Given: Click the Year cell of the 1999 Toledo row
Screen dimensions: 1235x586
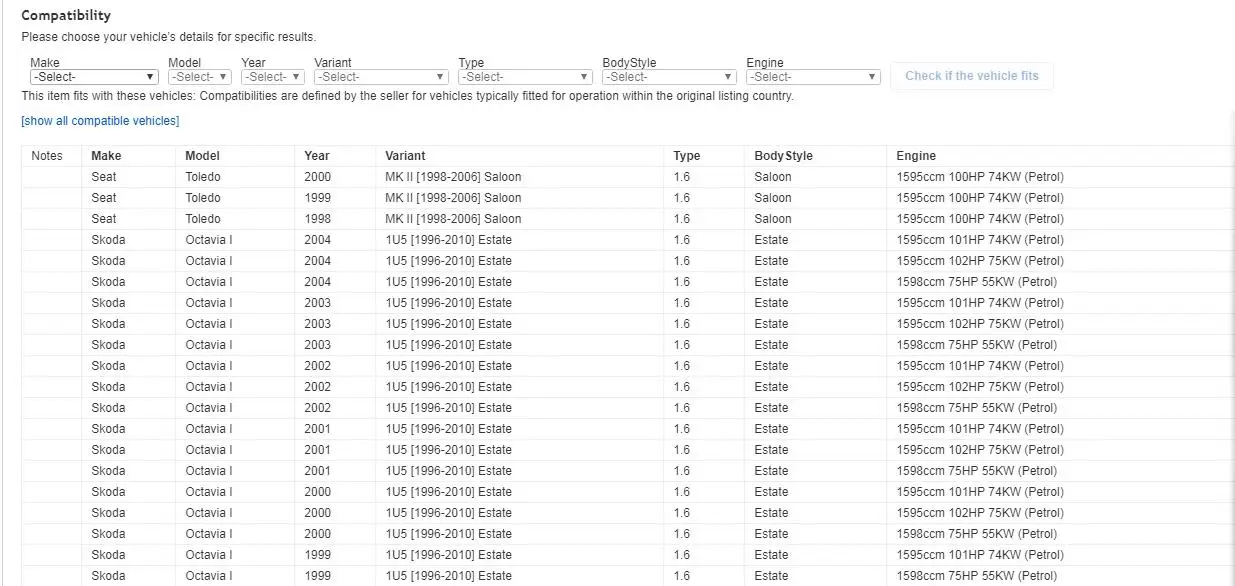Looking at the screenshot, I should [318, 198].
